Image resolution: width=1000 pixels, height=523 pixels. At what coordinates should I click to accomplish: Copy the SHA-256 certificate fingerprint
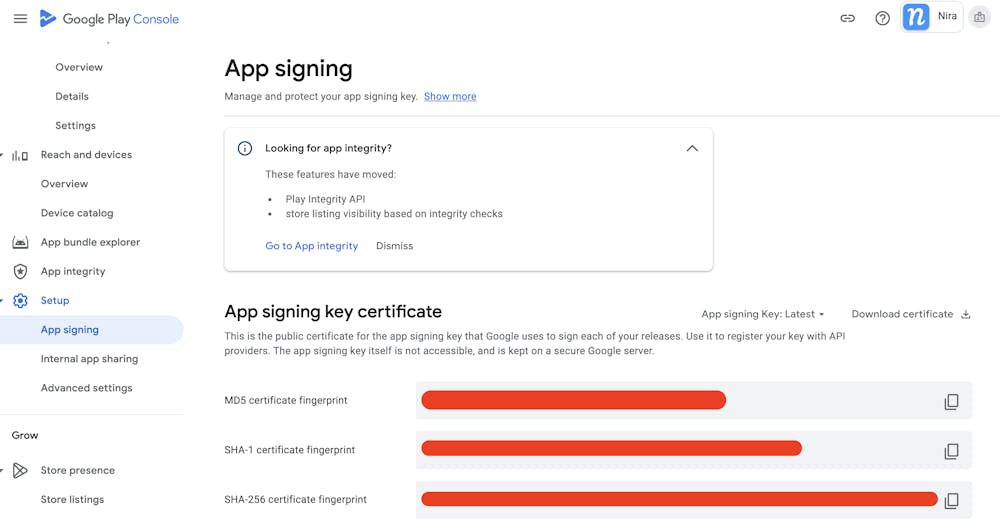click(x=951, y=500)
